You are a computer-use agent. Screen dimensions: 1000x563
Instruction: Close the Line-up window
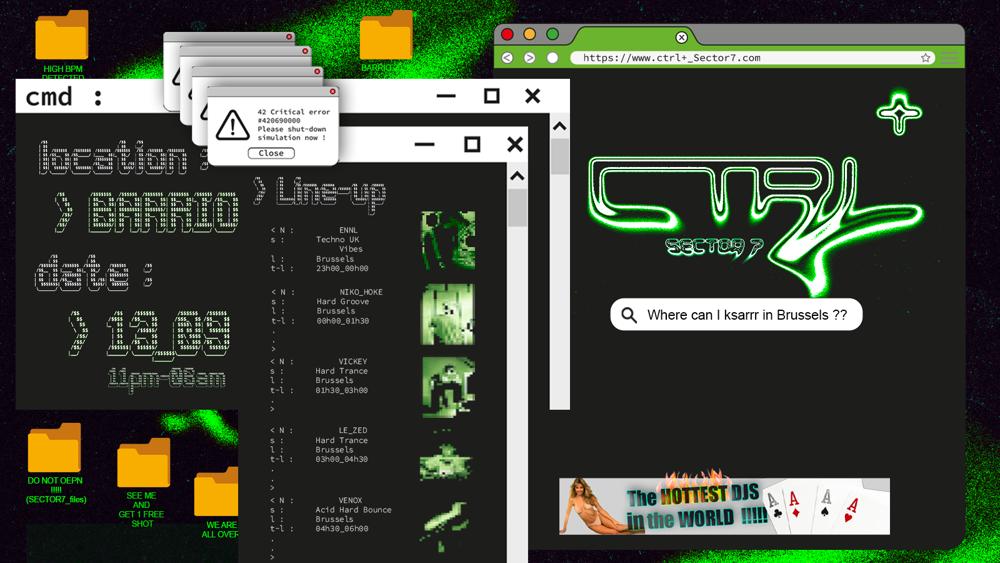(x=515, y=144)
